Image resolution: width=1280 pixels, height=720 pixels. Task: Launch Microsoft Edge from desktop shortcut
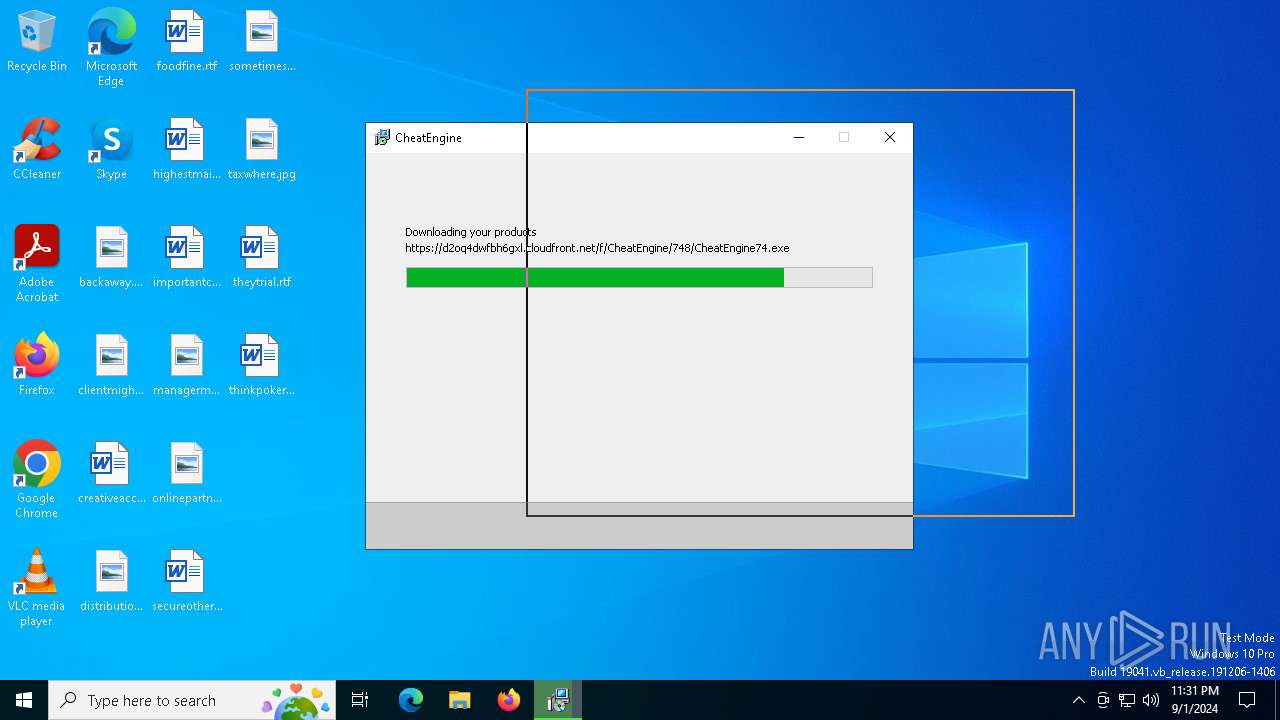coord(111,47)
